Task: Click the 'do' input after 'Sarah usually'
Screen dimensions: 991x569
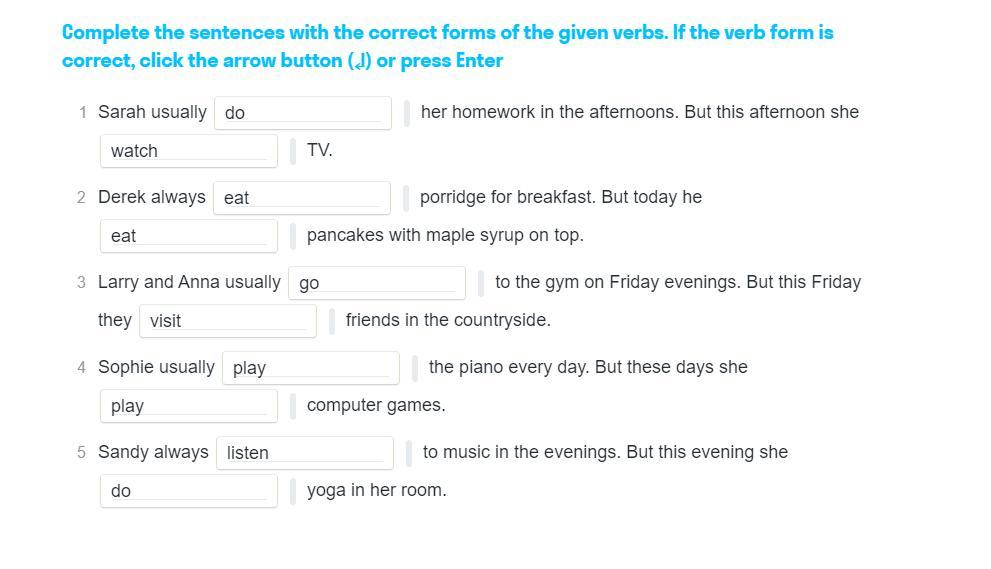Action: [303, 113]
